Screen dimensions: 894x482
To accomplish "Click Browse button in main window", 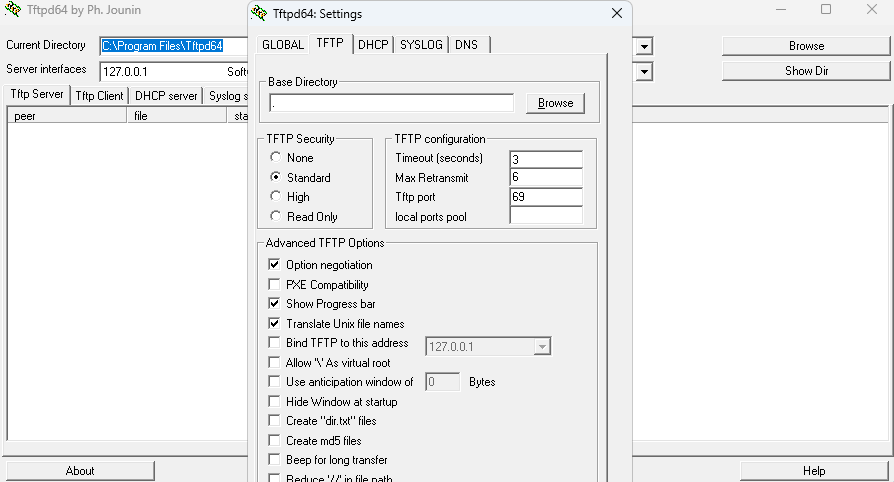I will pos(806,46).
